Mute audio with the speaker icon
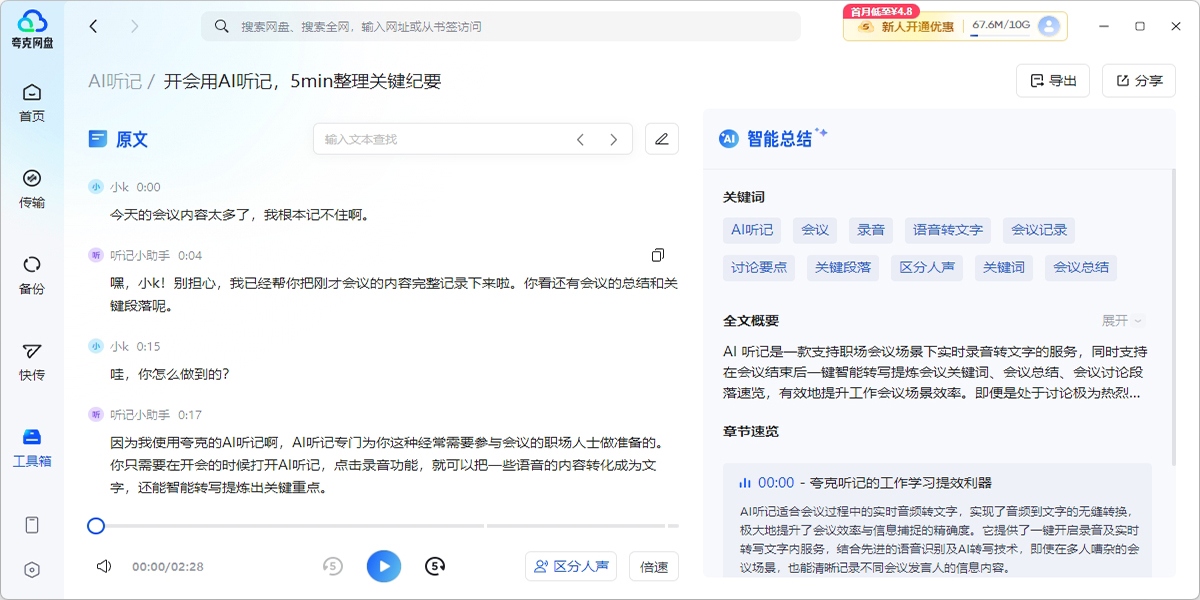This screenshot has width=1200, height=600. pyautogui.click(x=104, y=566)
